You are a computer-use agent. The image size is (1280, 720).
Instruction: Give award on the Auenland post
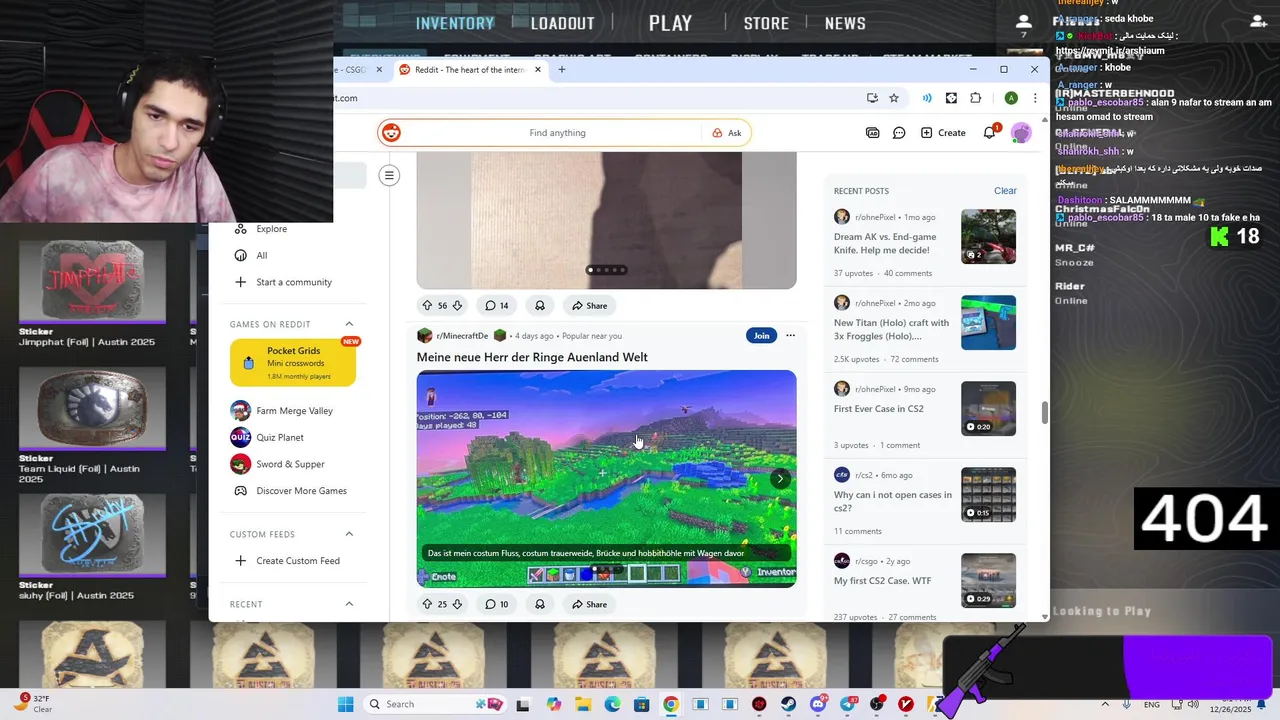[539, 604]
